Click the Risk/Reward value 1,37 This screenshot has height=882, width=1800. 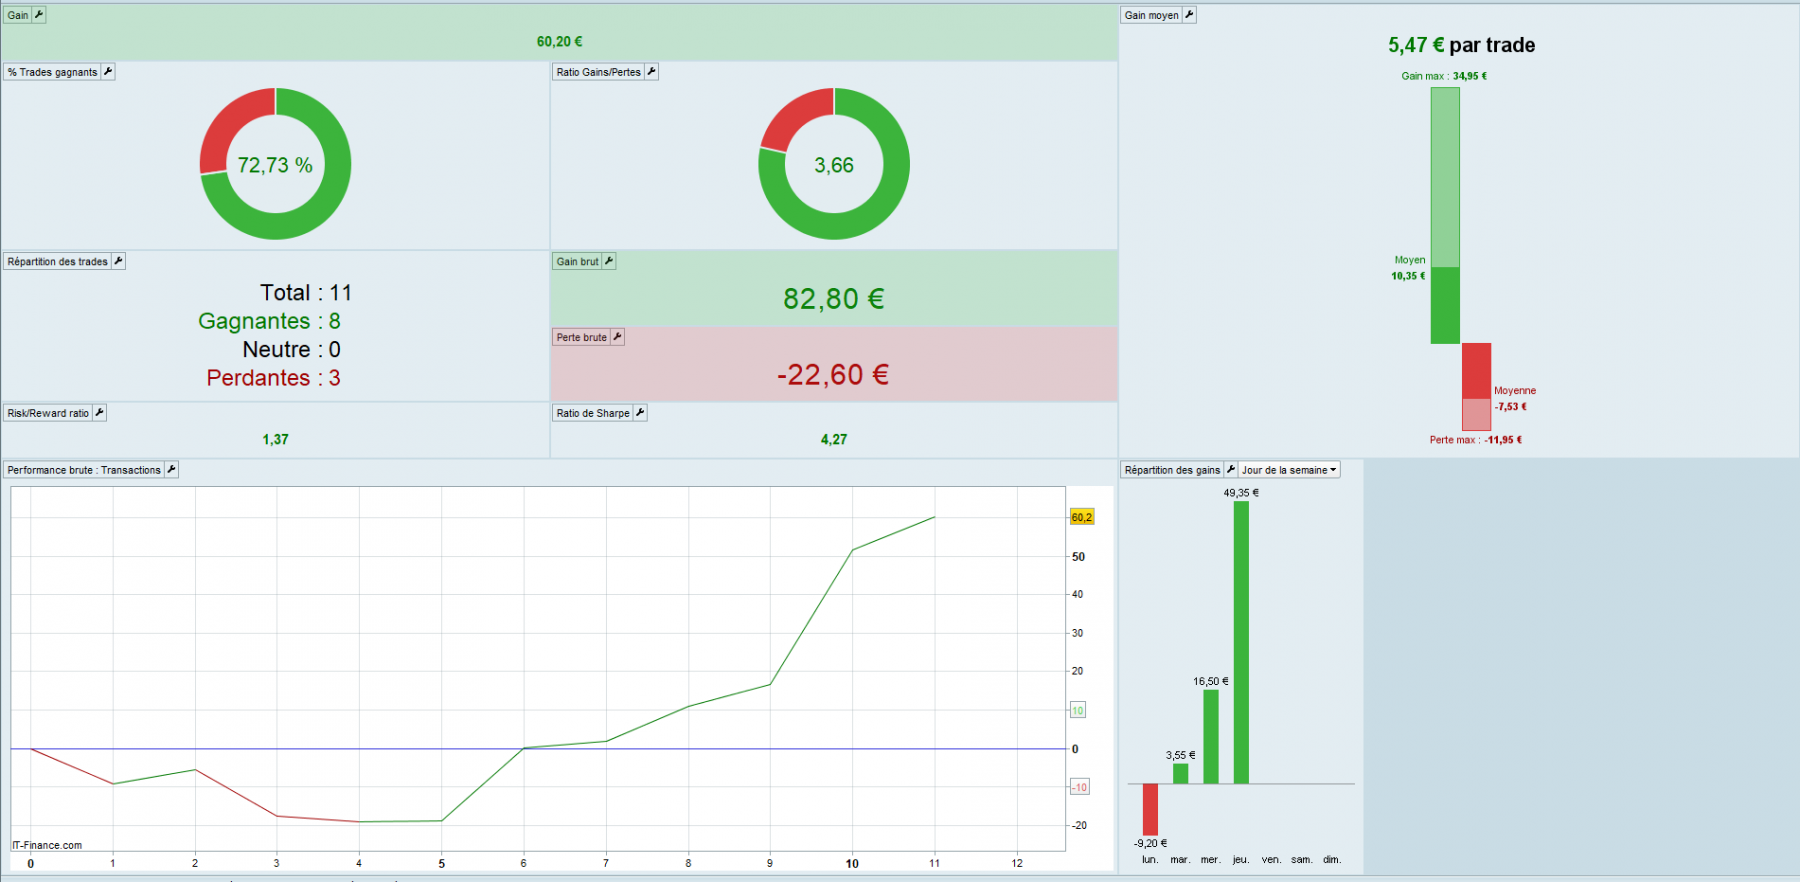click(x=275, y=439)
